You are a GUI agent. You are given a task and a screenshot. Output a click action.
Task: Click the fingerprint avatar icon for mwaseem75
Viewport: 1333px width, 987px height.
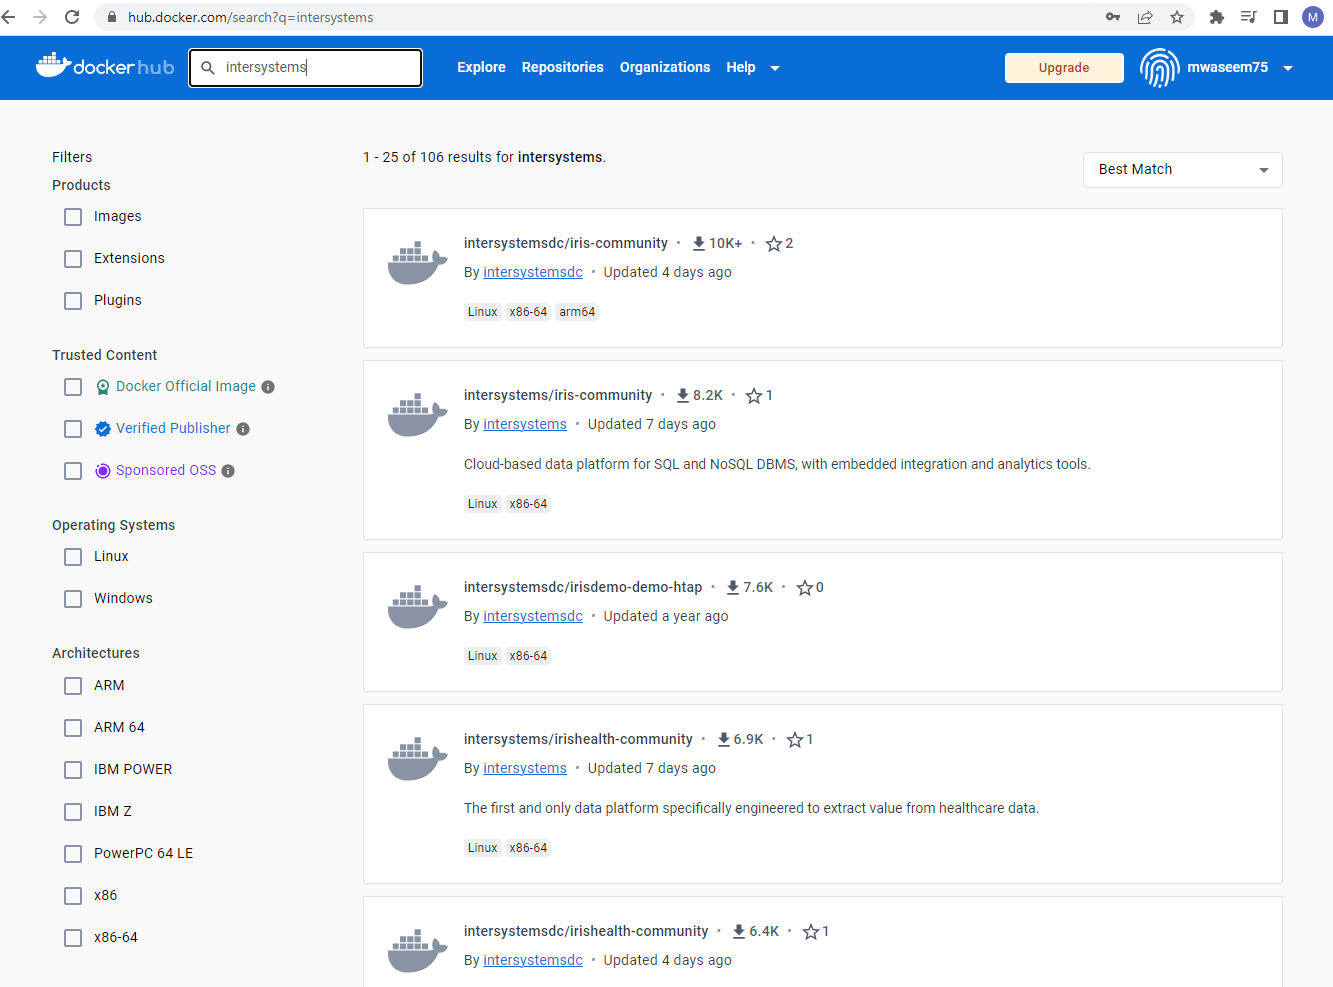1159,68
